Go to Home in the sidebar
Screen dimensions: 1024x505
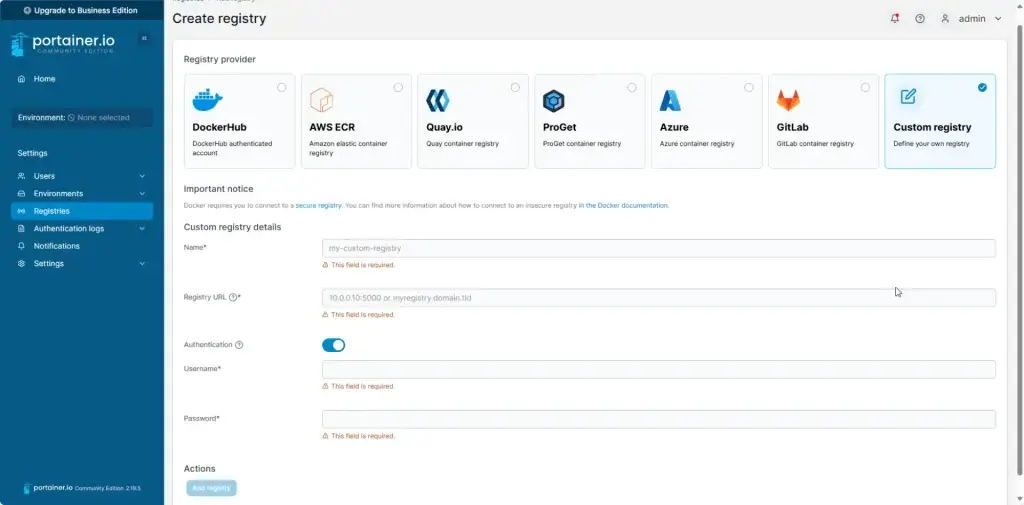click(x=82, y=79)
